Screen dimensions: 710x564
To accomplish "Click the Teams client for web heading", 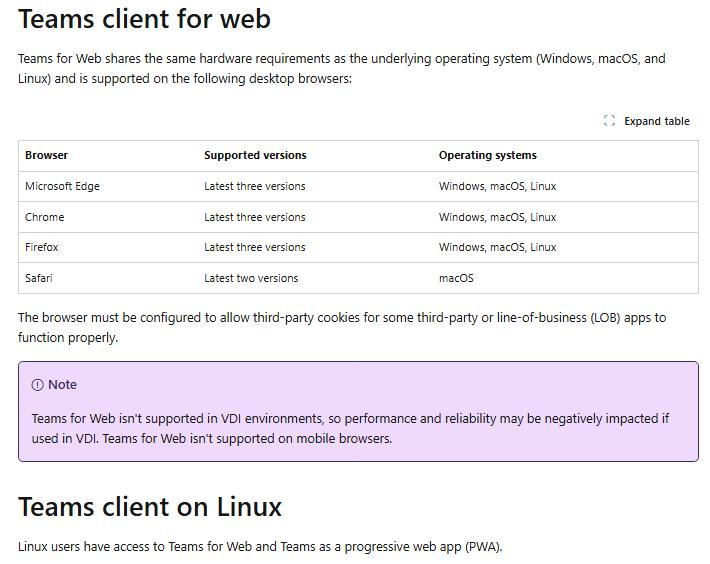I will (144, 19).
